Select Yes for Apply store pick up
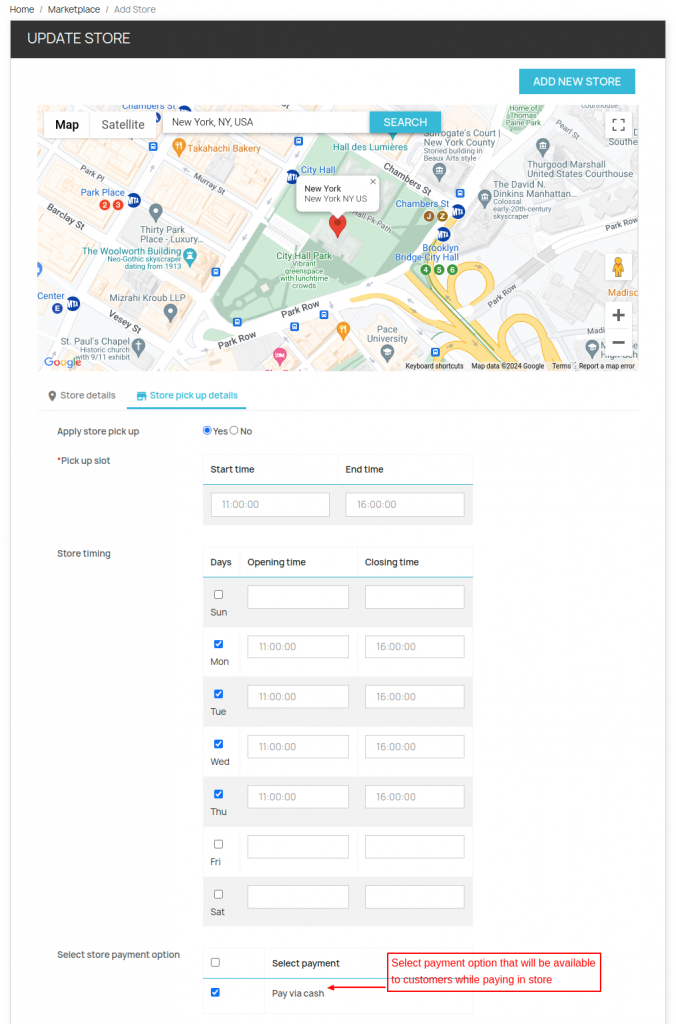 pos(207,431)
